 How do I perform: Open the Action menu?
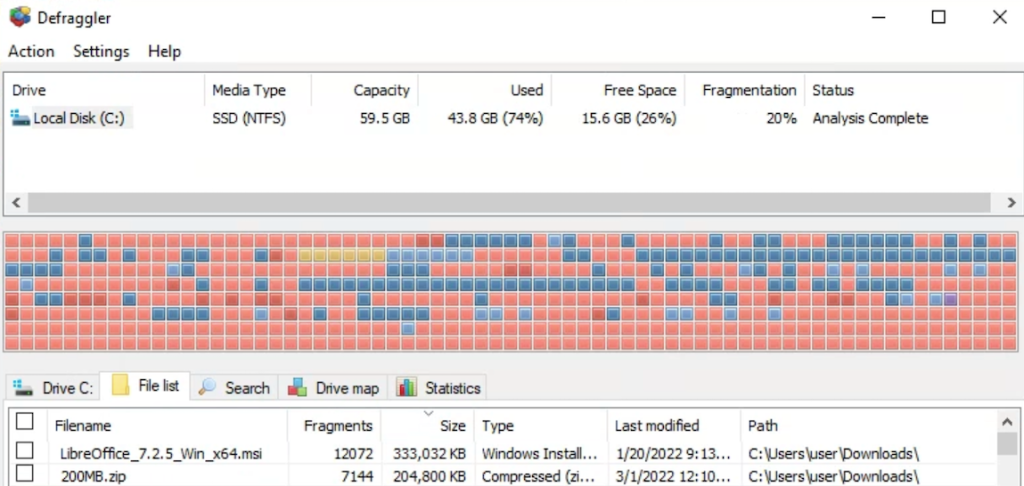click(31, 51)
